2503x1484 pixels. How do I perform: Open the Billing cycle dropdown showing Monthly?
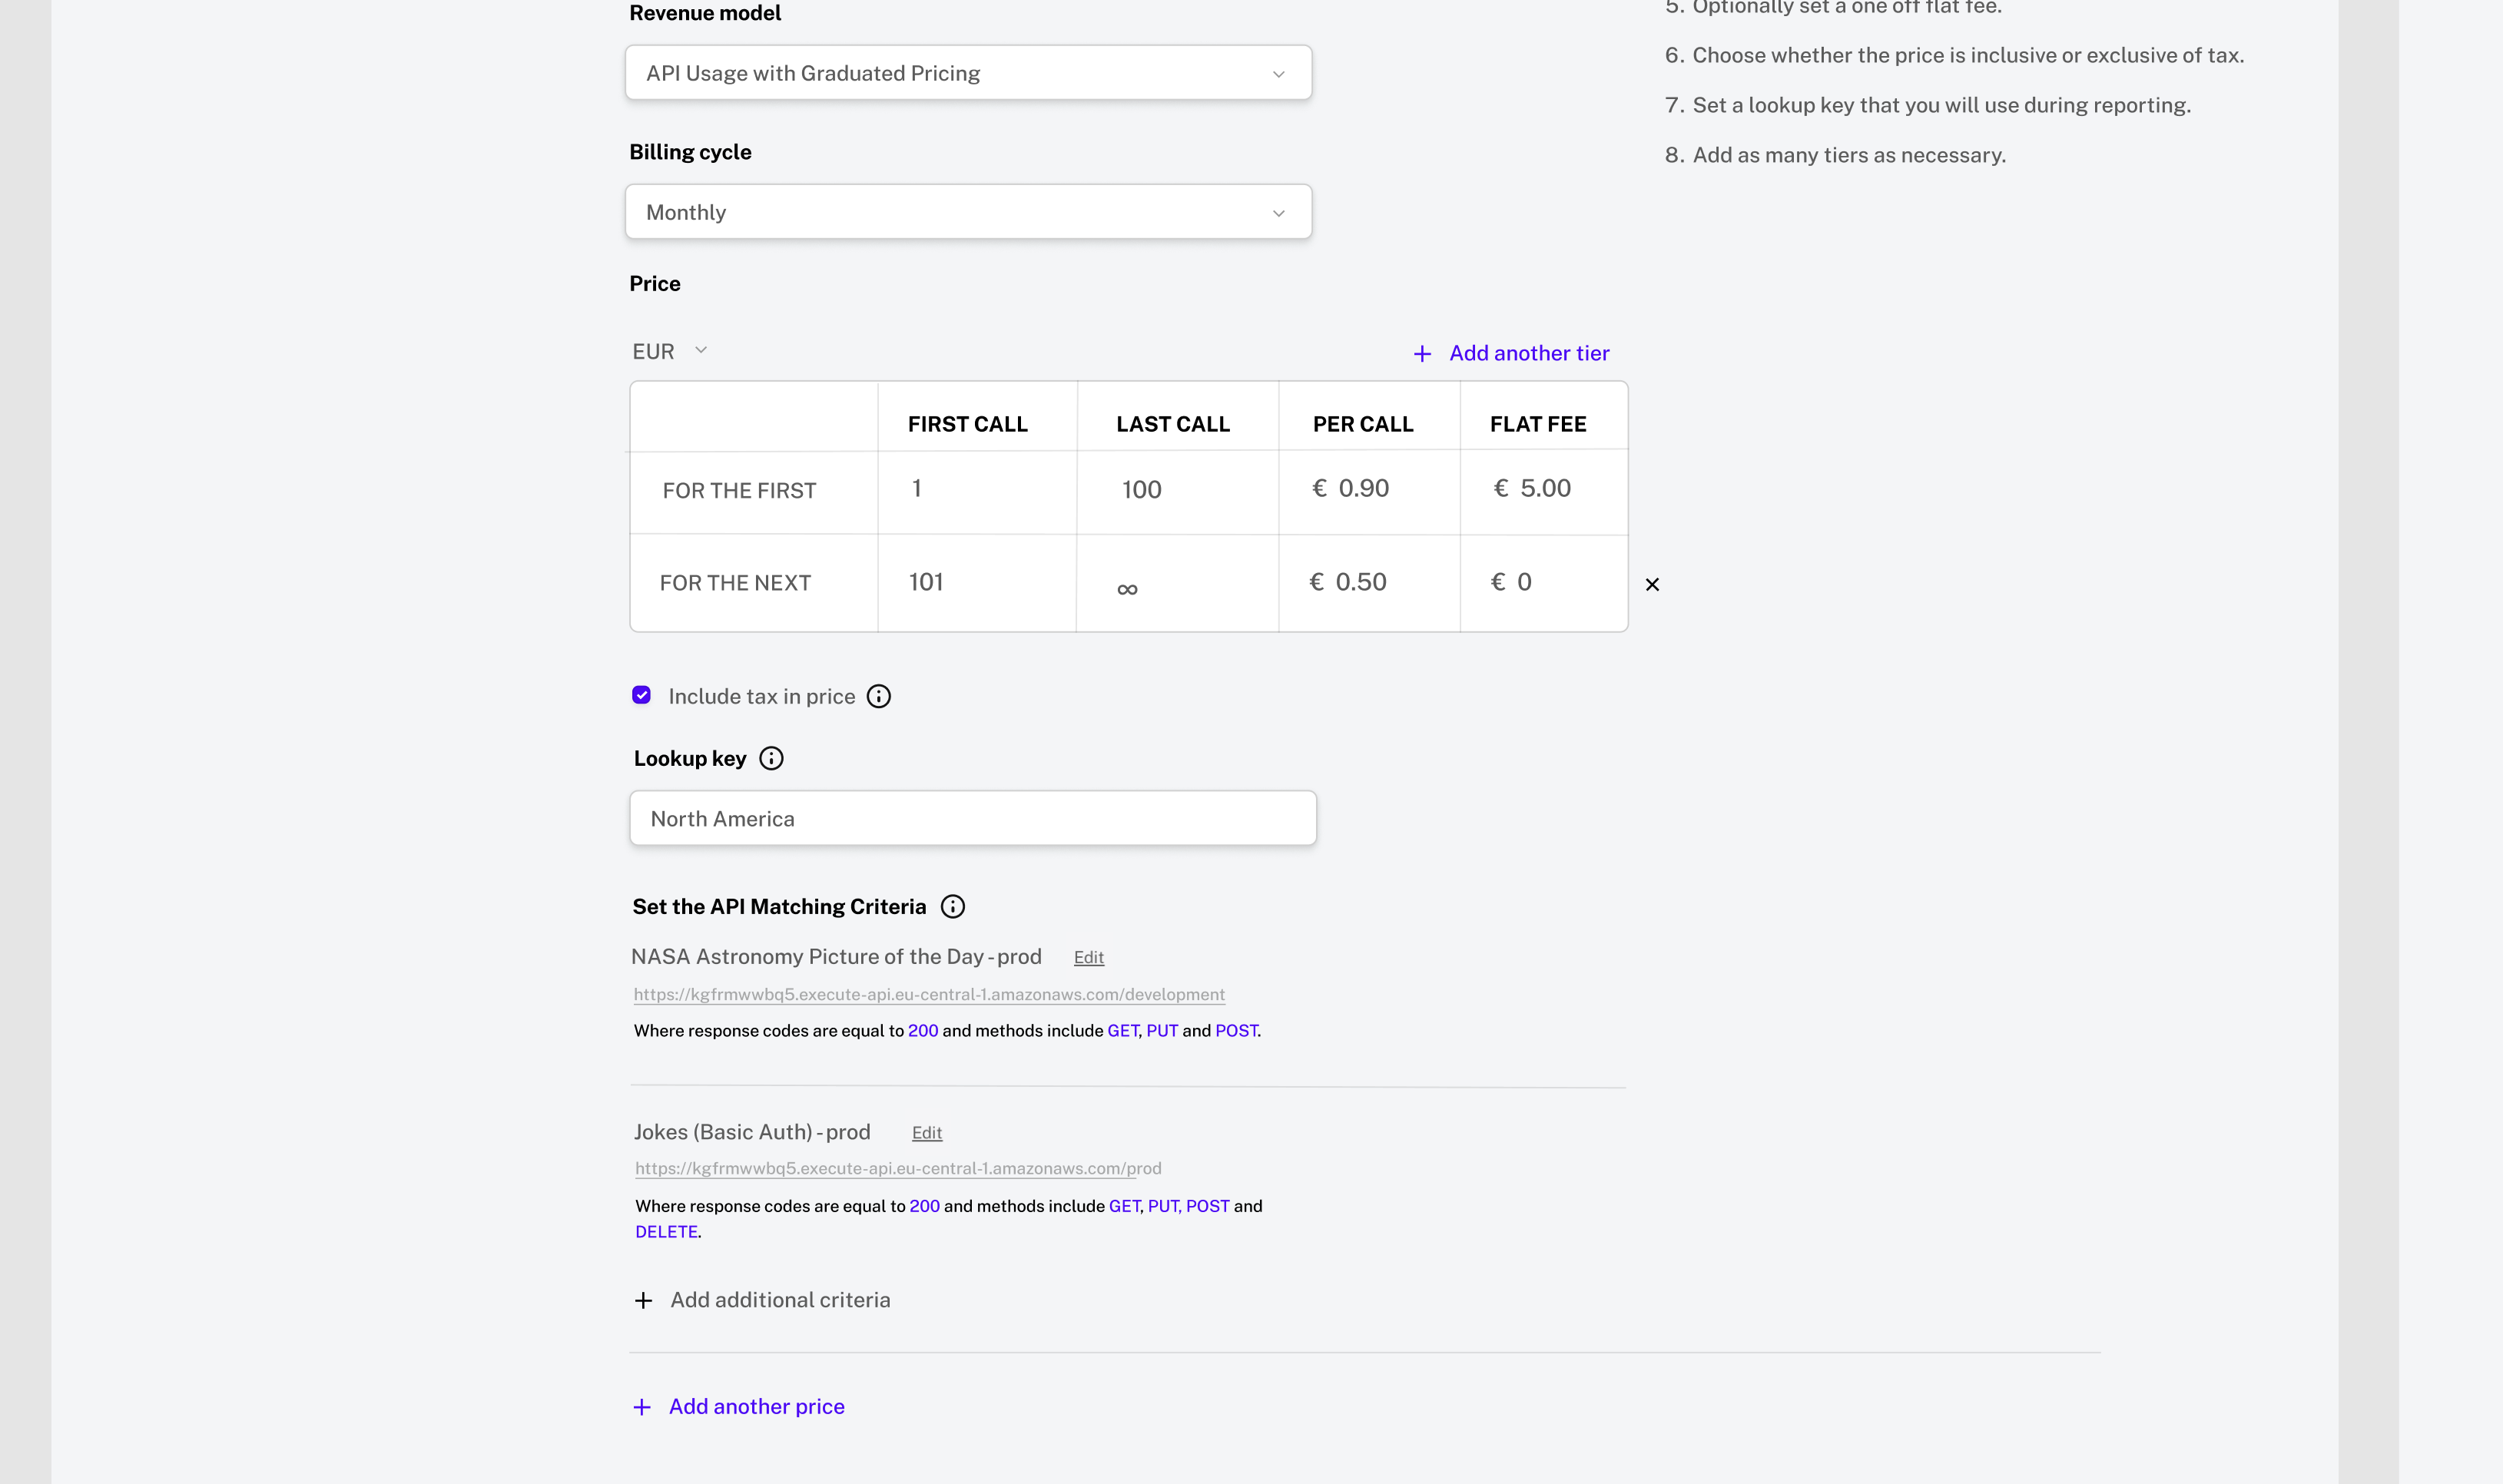click(968, 211)
